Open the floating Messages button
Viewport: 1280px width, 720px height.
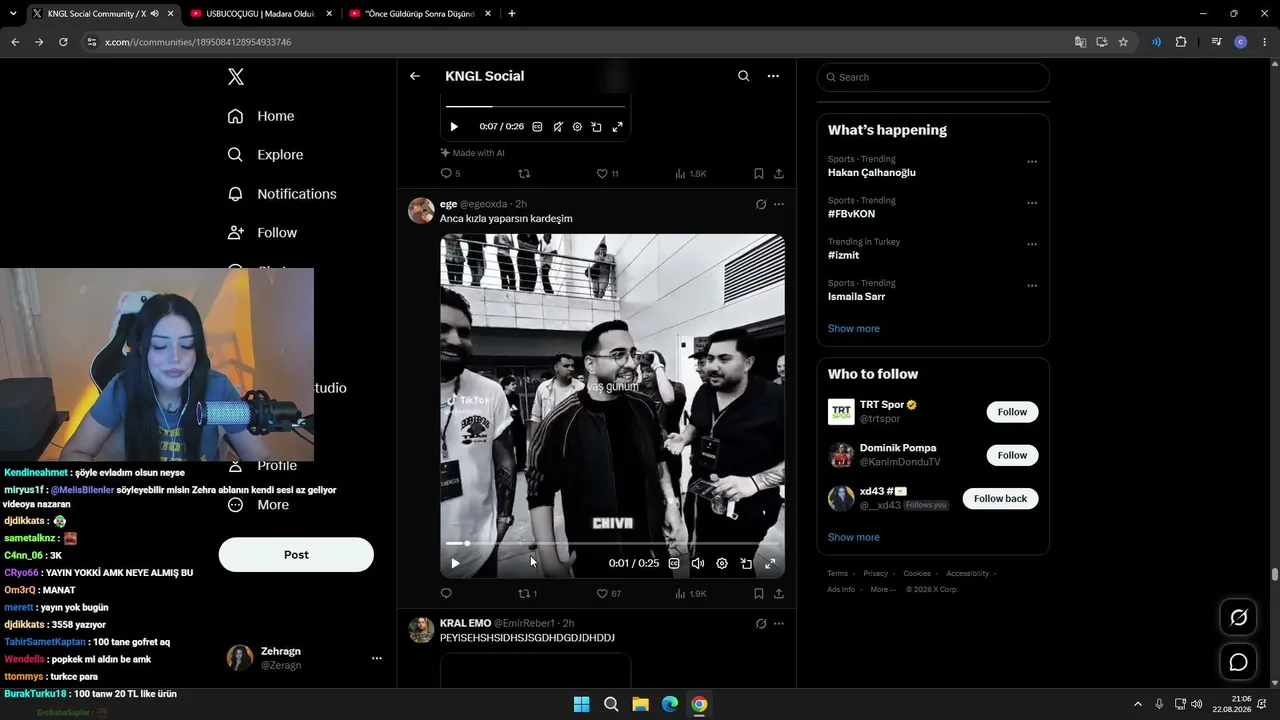pyautogui.click(x=1238, y=662)
